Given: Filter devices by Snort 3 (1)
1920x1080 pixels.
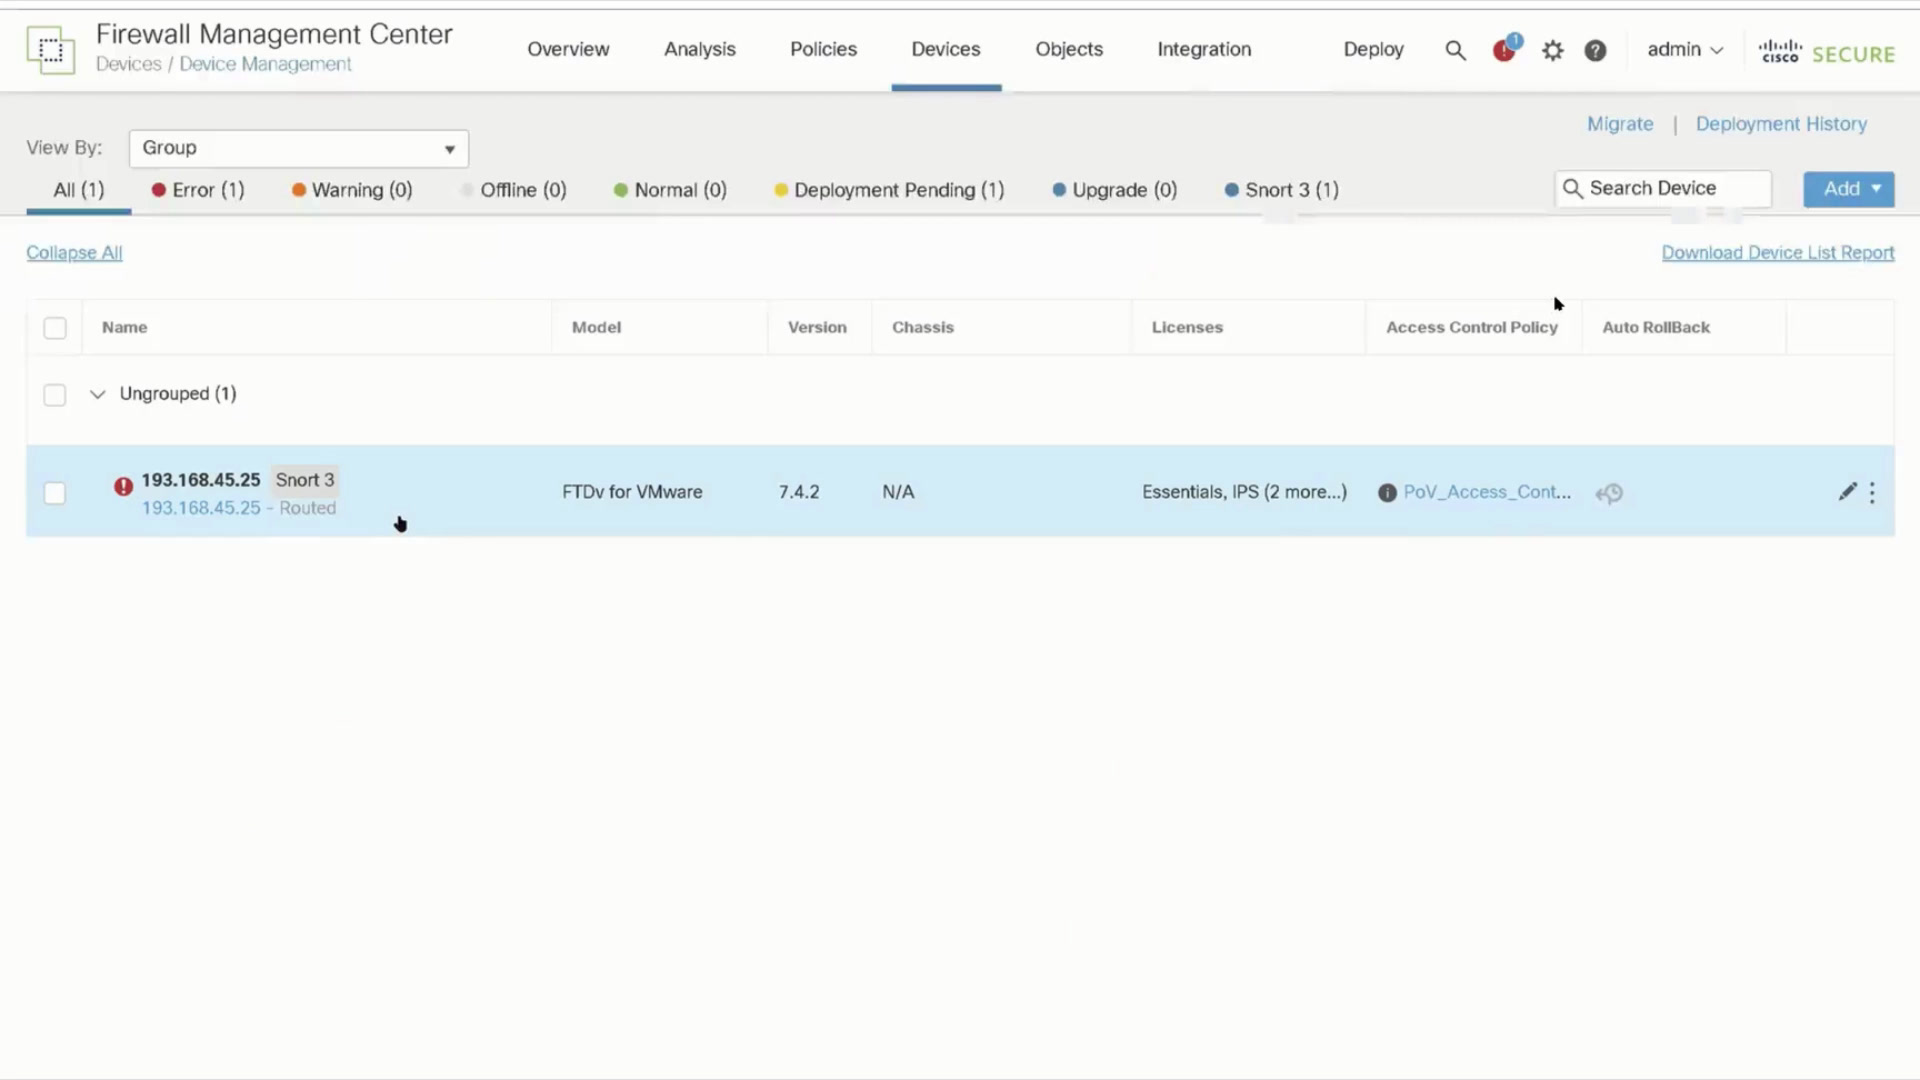Looking at the screenshot, I should [1281, 190].
